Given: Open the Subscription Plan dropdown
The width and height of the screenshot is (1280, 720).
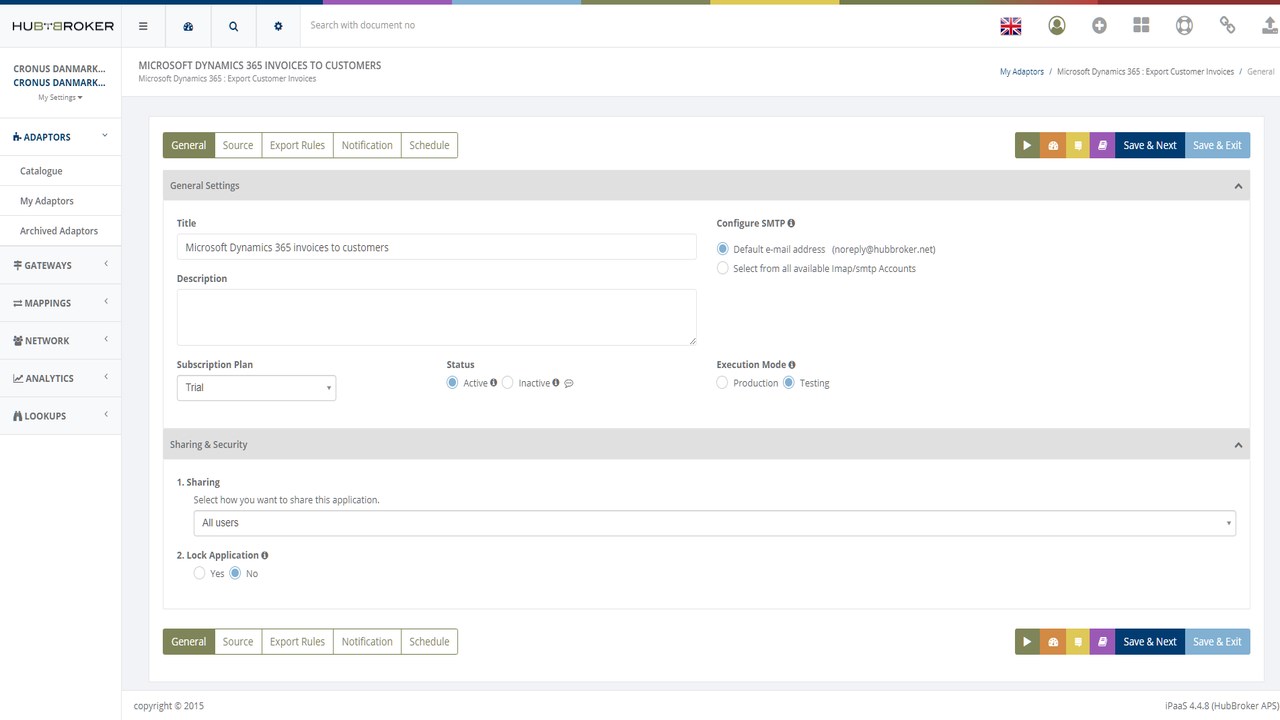Looking at the screenshot, I should point(256,388).
